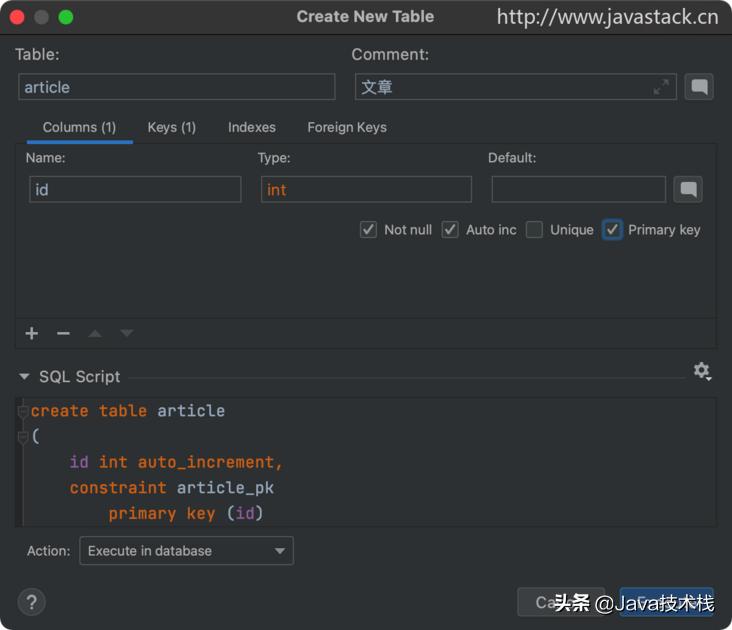Enable the Unique checkbox
This screenshot has height=630, width=732.
(534, 230)
